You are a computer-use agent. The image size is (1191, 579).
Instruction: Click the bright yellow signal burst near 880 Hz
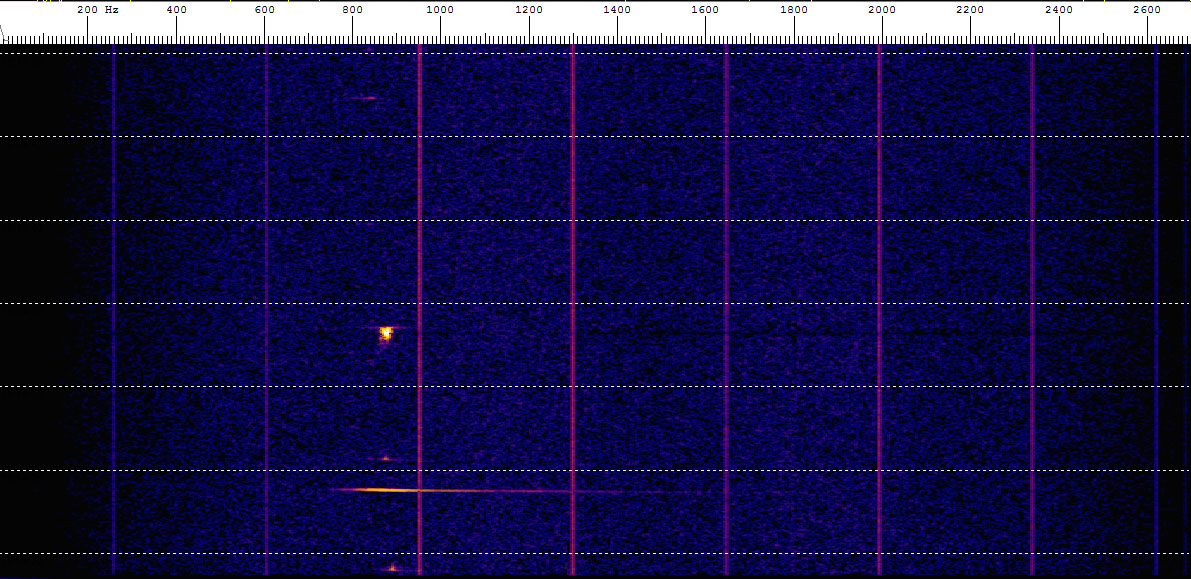pyautogui.click(x=385, y=333)
